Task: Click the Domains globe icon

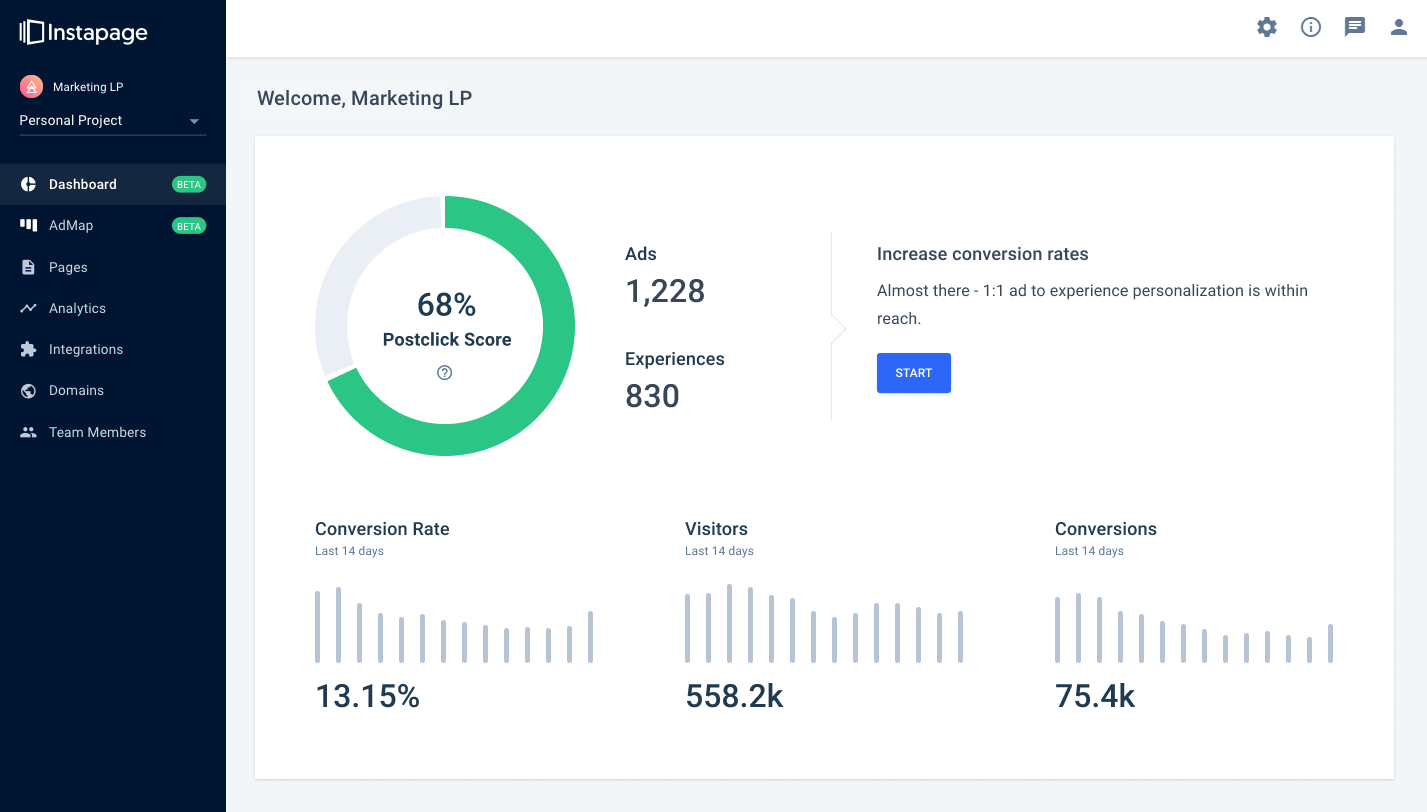Action: [x=29, y=390]
